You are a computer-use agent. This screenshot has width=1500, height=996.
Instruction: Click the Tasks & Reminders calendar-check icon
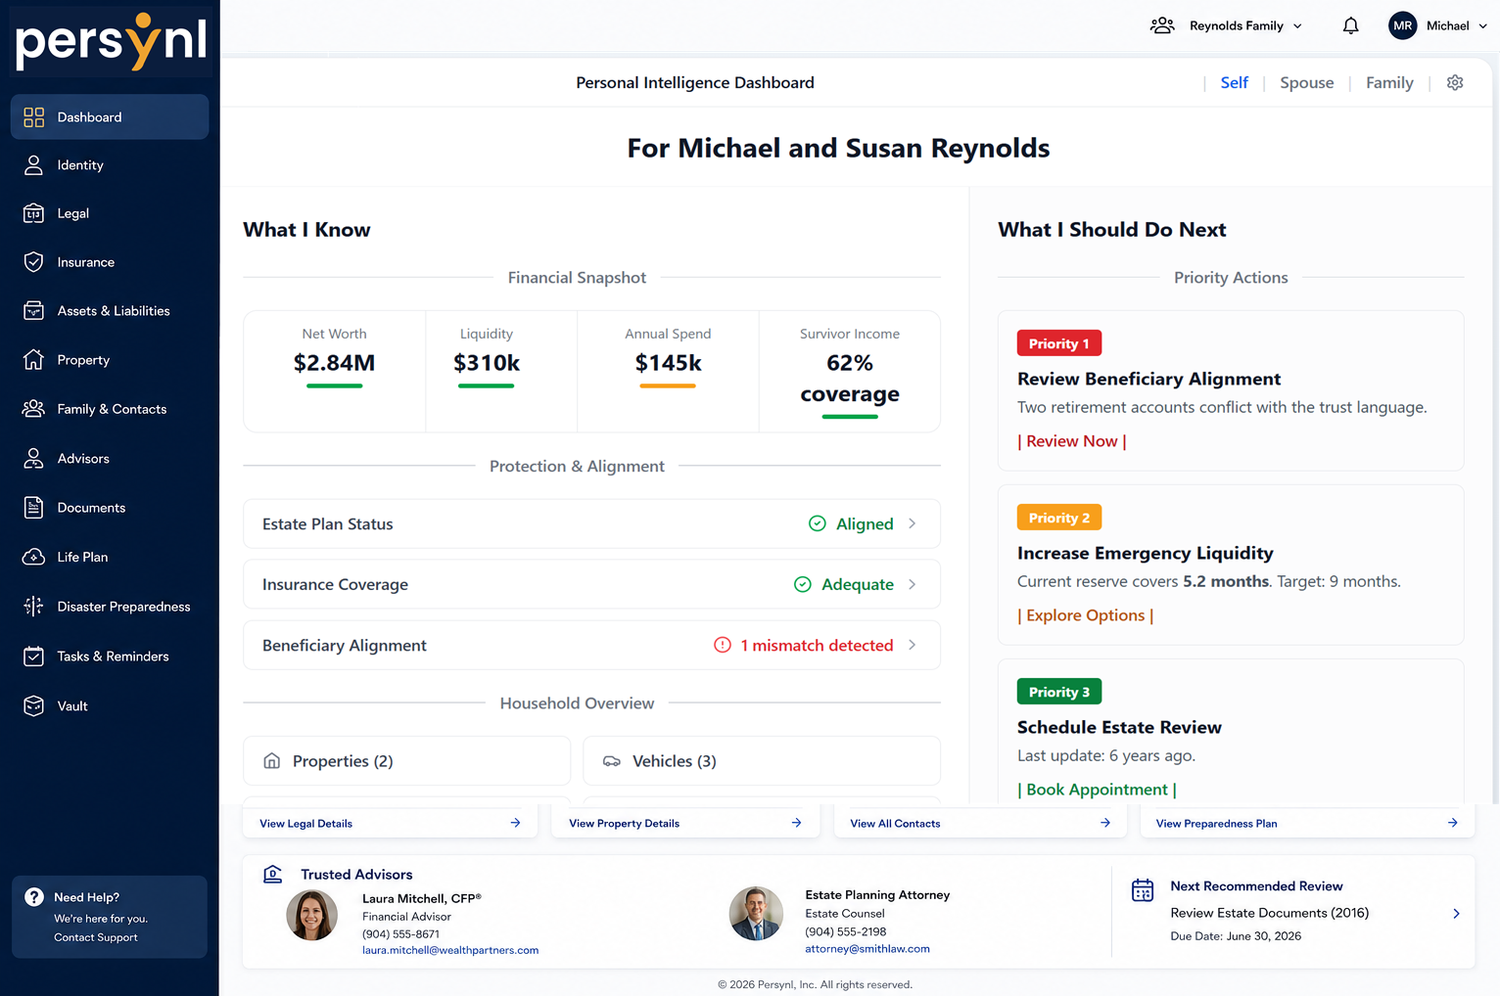point(34,656)
